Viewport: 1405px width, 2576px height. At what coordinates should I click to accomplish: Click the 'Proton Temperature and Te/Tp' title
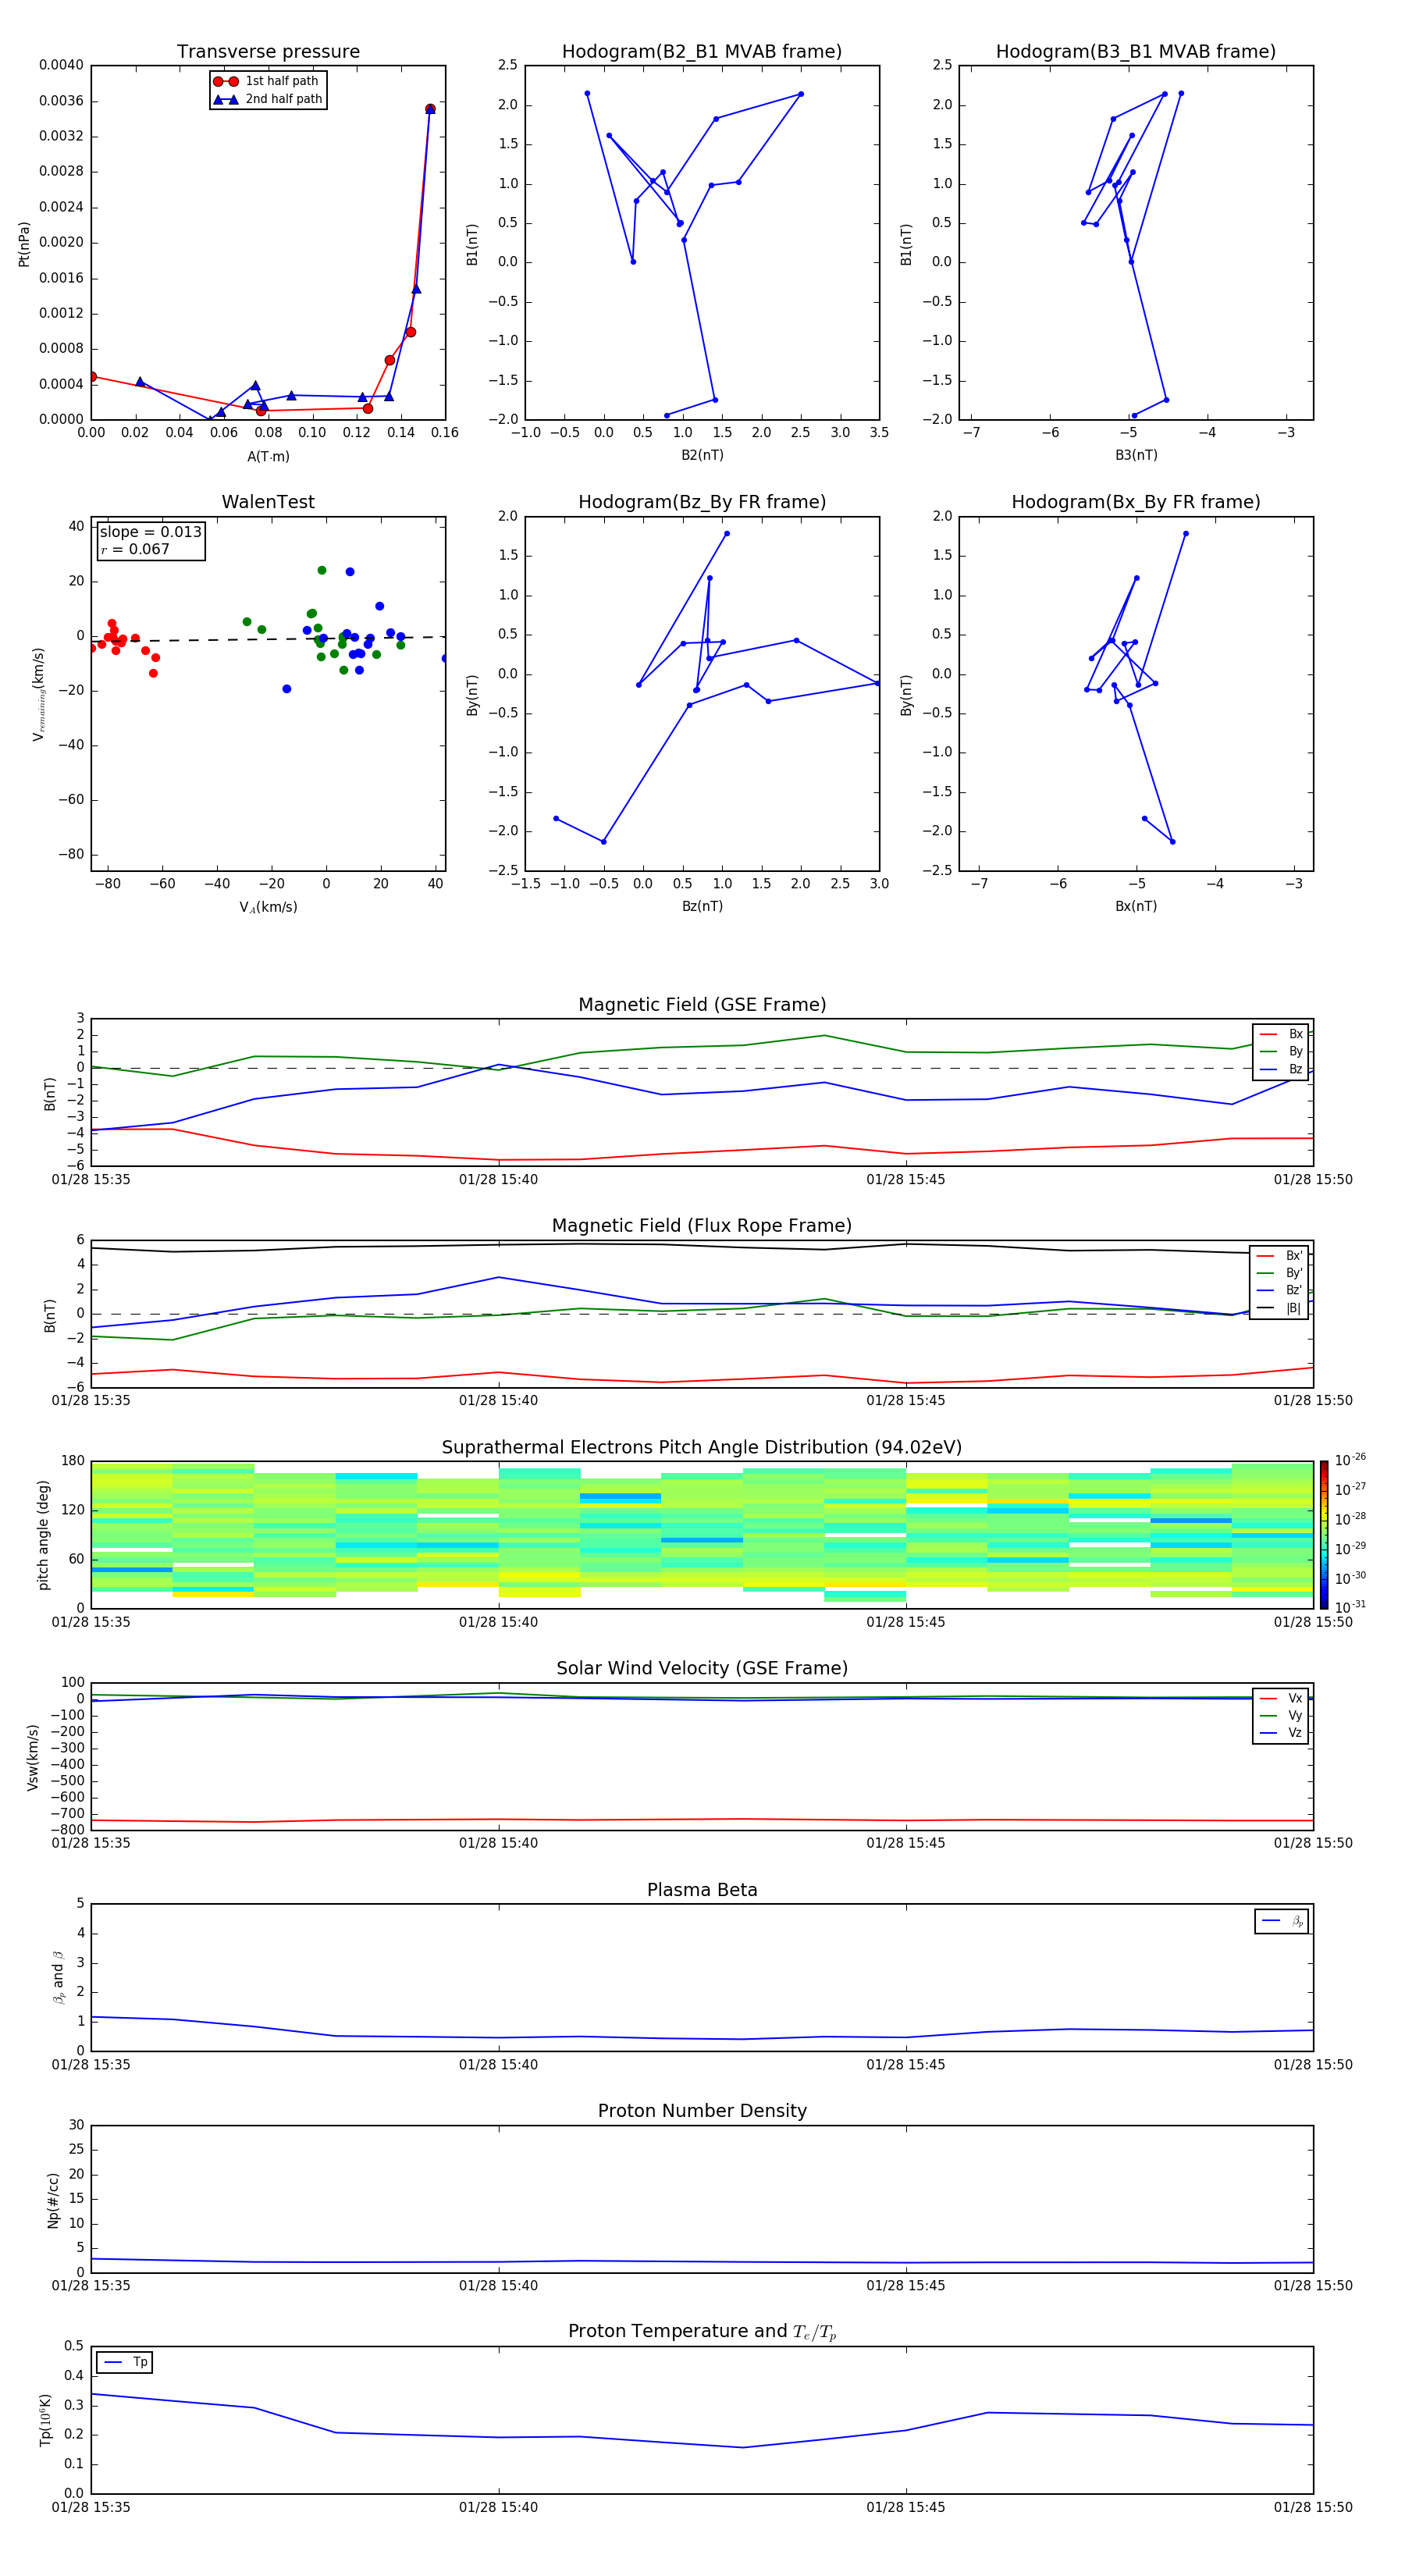(702, 2332)
